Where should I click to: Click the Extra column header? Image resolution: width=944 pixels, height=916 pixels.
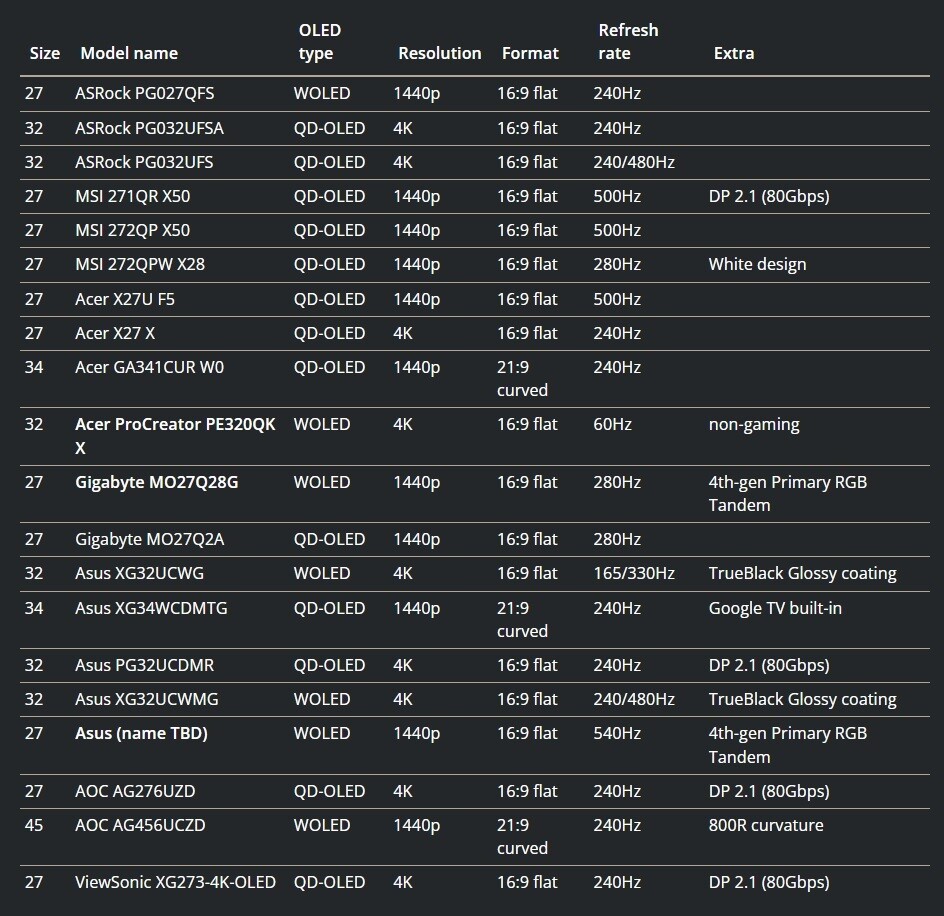(733, 53)
